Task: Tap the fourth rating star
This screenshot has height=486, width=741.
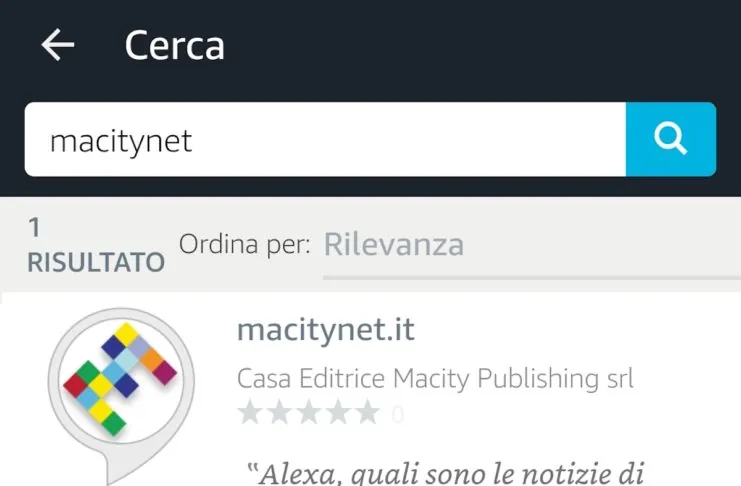Action: (x=338, y=412)
